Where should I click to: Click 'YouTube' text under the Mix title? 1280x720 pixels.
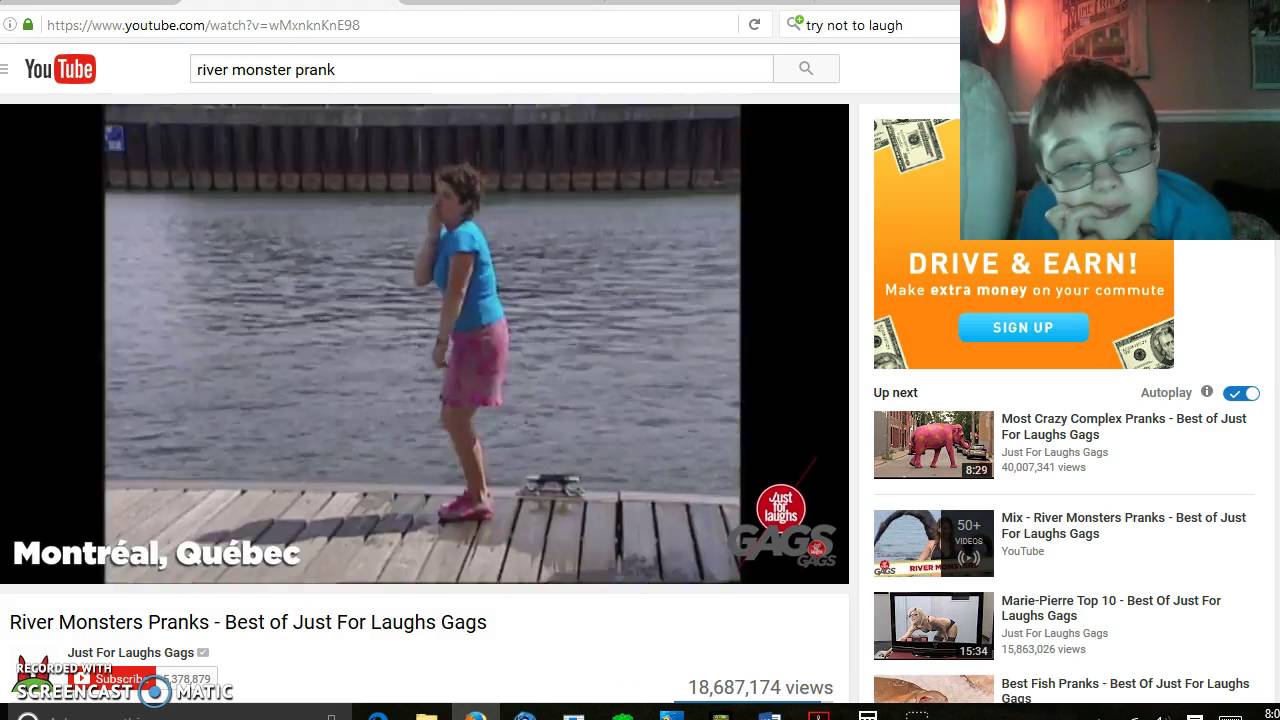[1022, 551]
